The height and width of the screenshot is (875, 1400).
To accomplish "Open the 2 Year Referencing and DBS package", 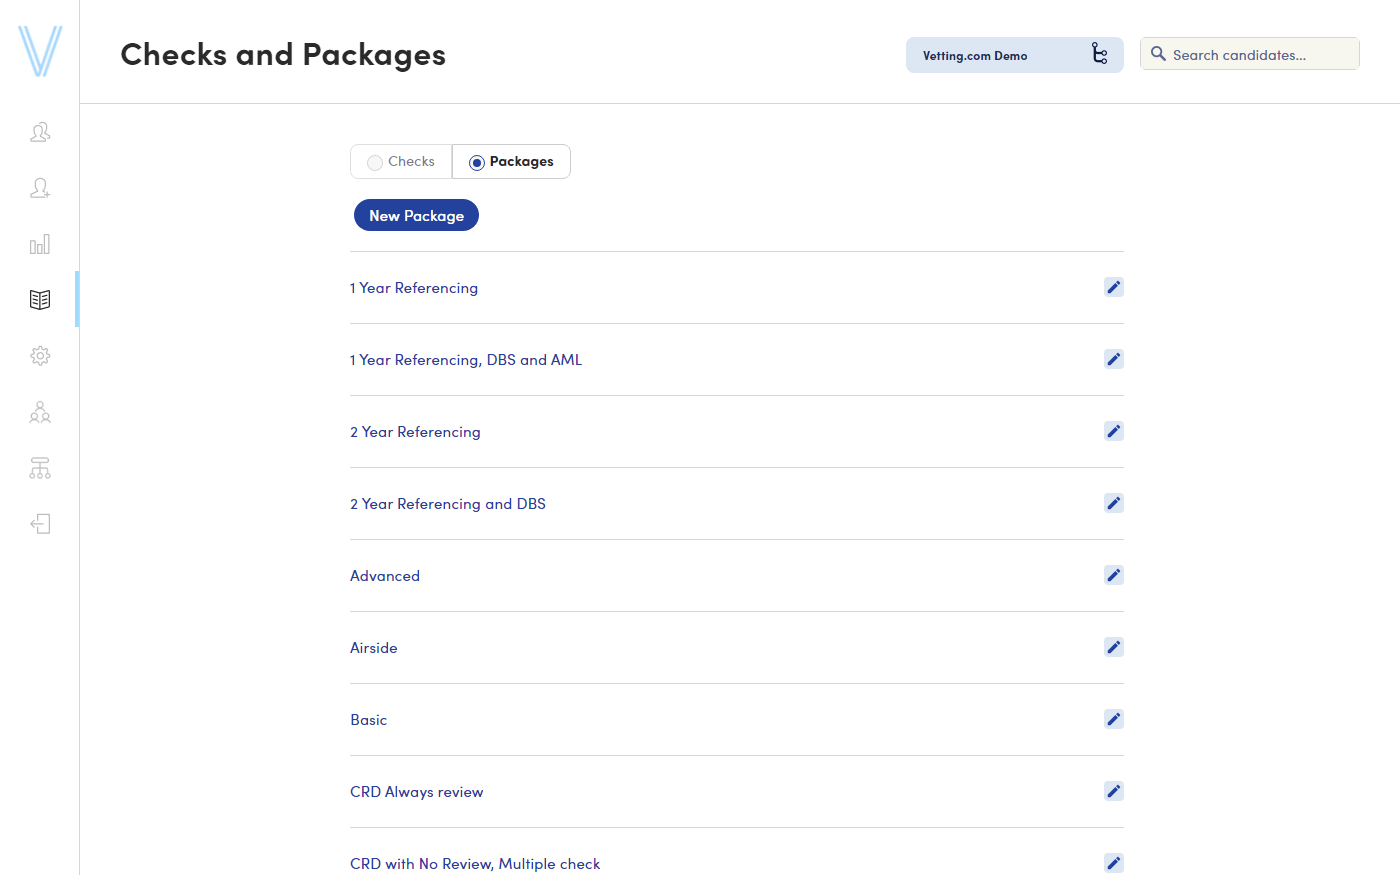I will pos(447,504).
